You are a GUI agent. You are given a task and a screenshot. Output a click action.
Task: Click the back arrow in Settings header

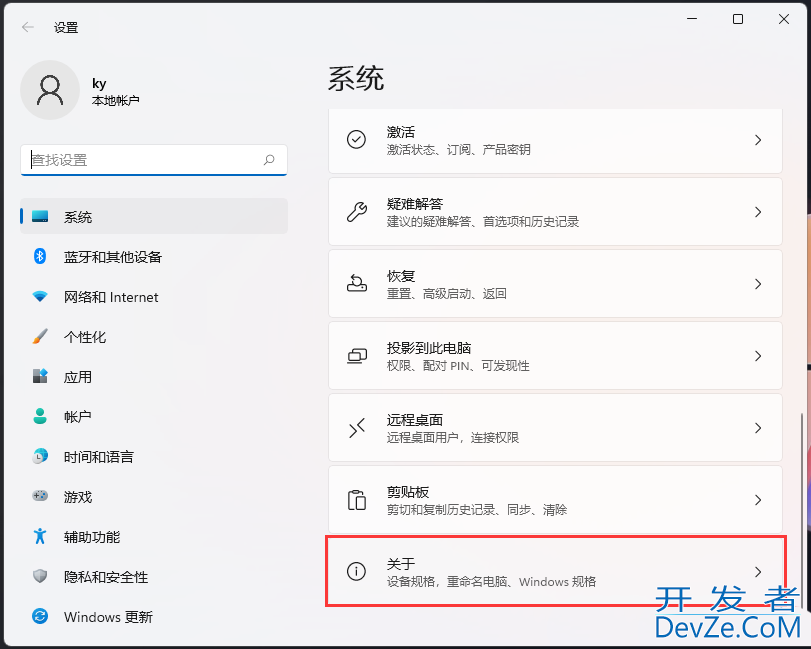tap(28, 27)
